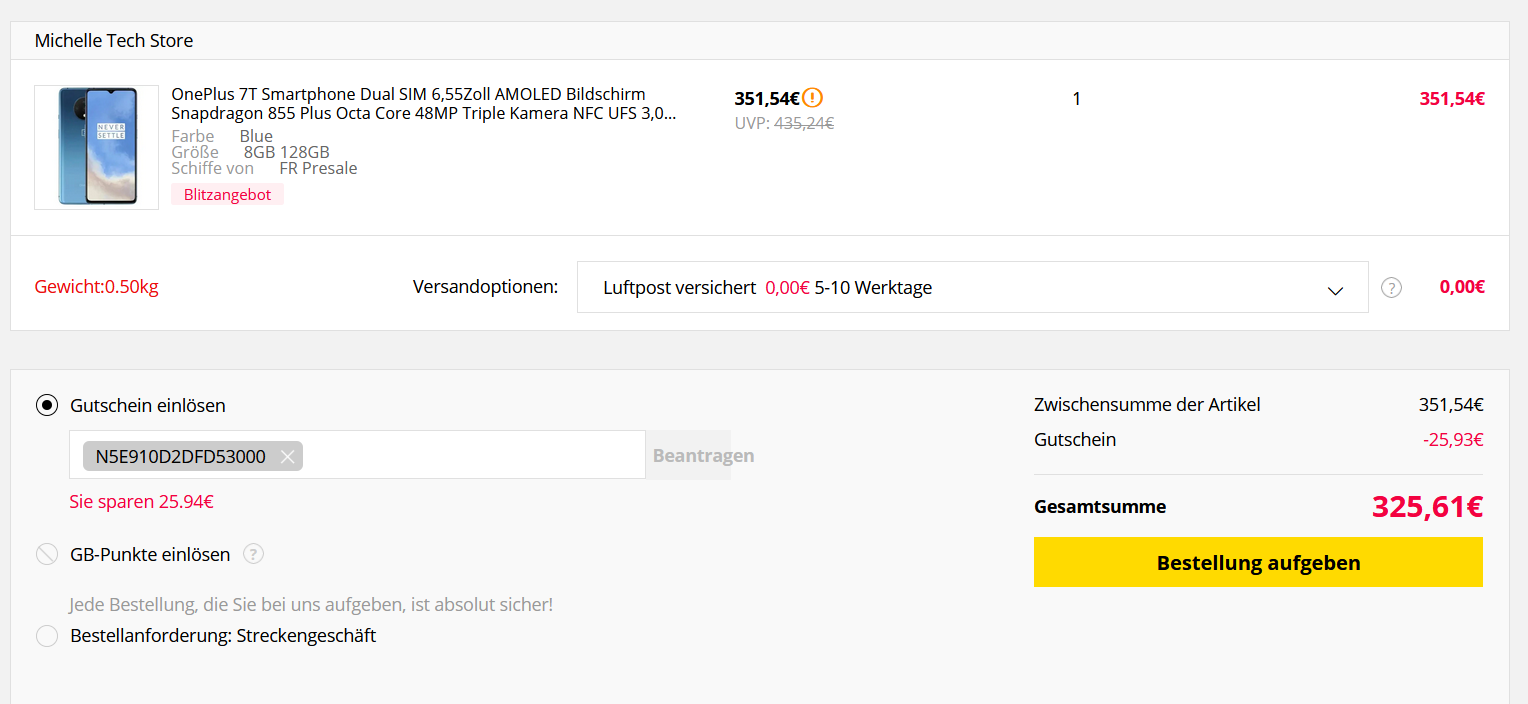Open the Michelle Tech Store link
The width and height of the screenshot is (1528, 704).
(x=114, y=41)
